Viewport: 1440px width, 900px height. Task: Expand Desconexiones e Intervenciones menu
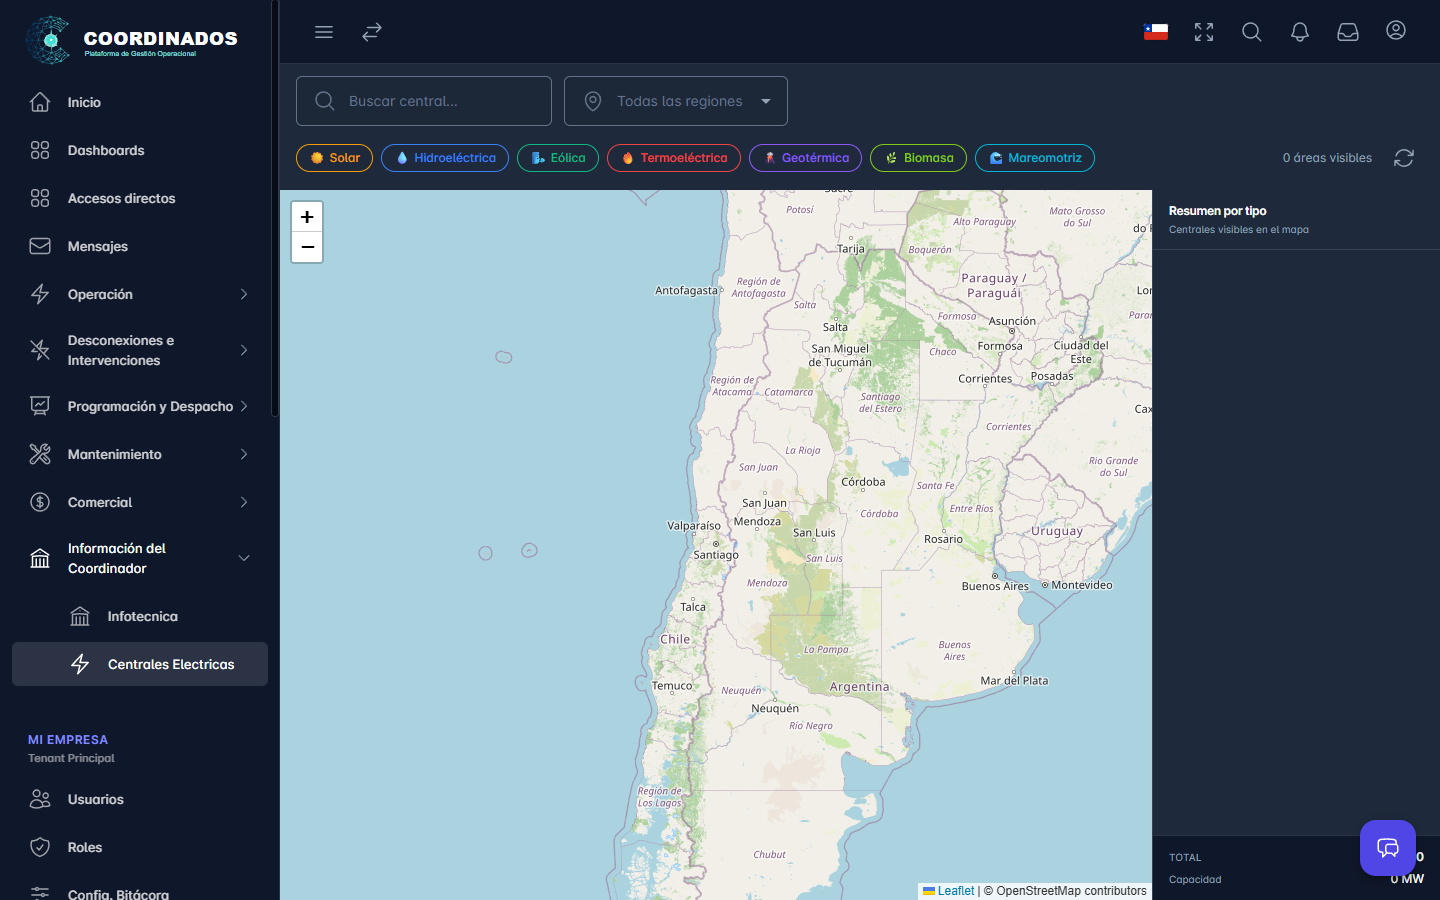[x=140, y=350]
